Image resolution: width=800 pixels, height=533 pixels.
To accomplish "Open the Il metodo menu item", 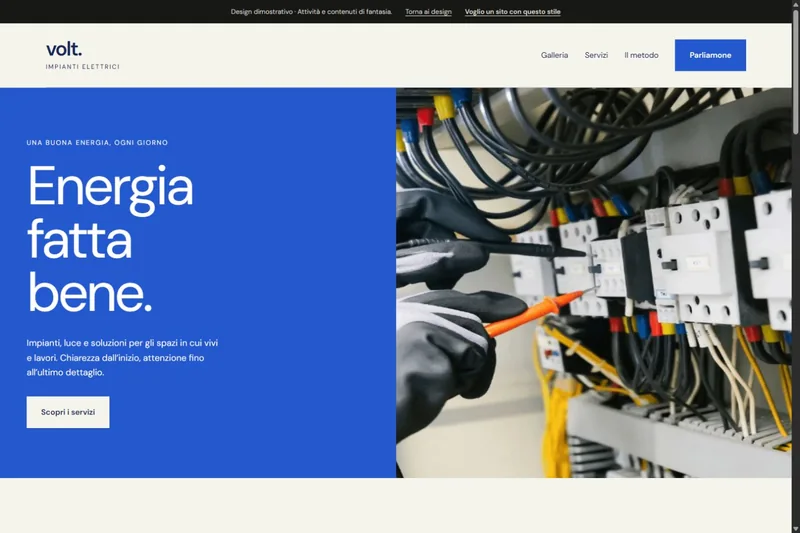I will click(x=641, y=55).
